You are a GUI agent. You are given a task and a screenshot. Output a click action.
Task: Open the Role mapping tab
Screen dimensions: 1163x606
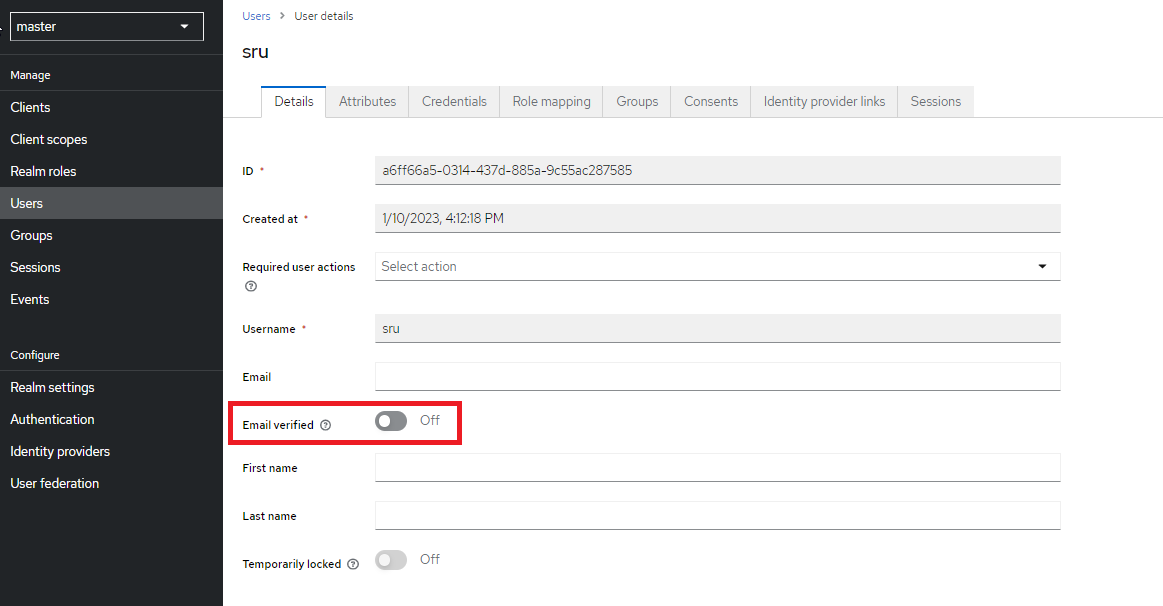click(550, 101)
